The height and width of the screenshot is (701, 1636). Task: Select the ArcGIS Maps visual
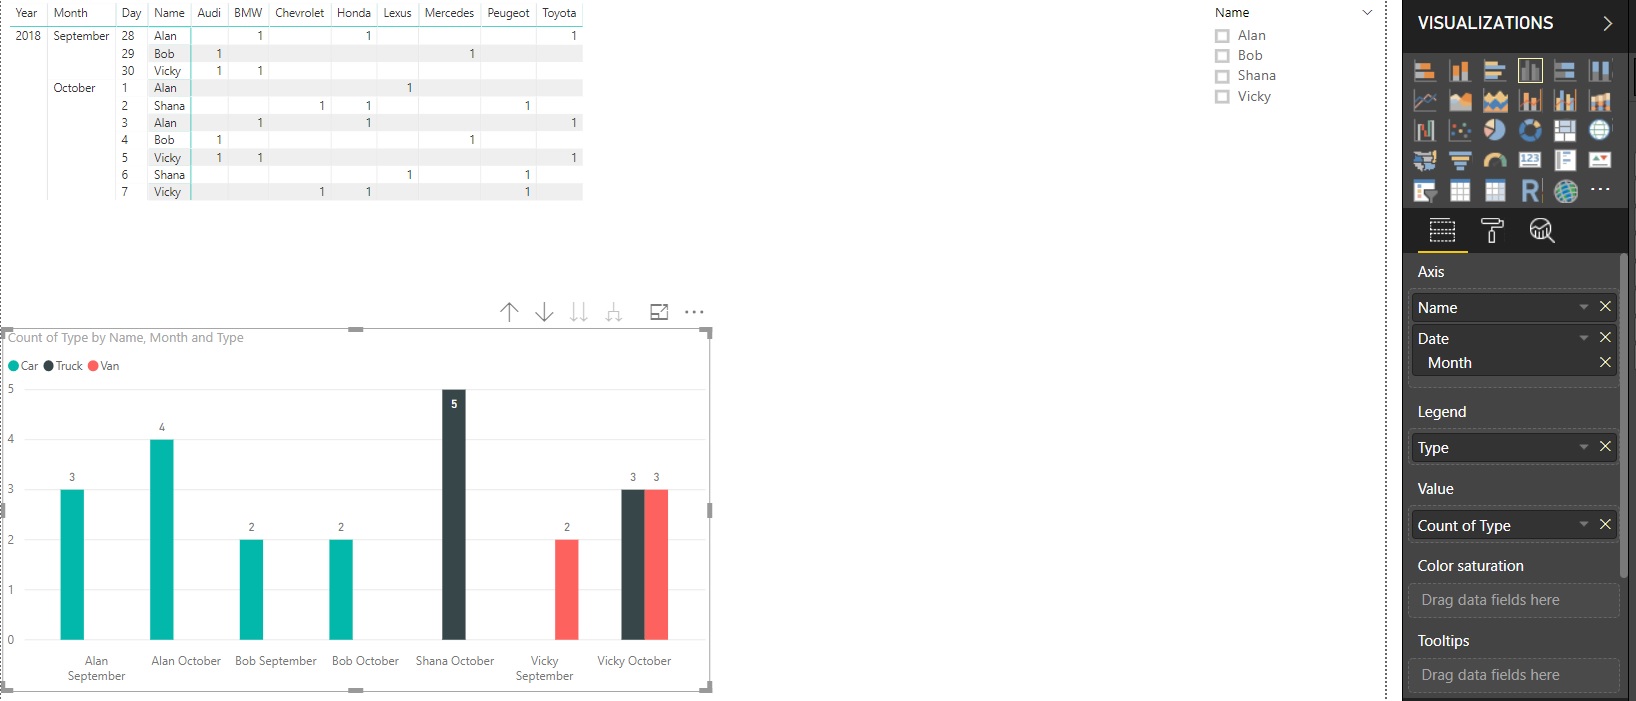(1565, 191)
